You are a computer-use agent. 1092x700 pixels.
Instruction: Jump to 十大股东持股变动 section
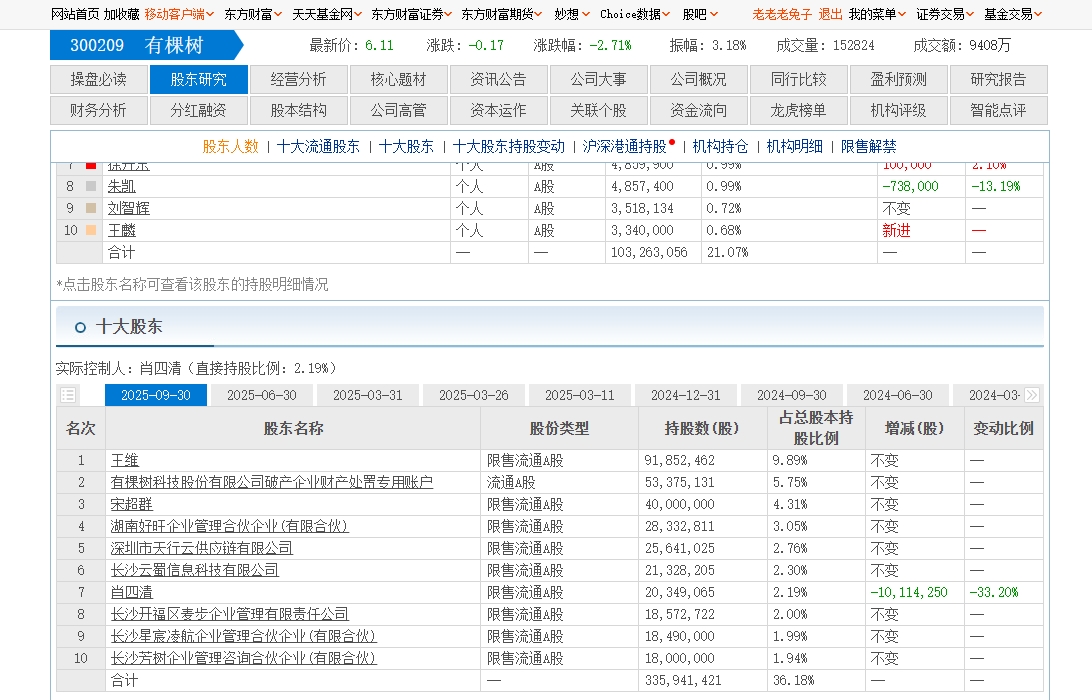tap(508, 146)
